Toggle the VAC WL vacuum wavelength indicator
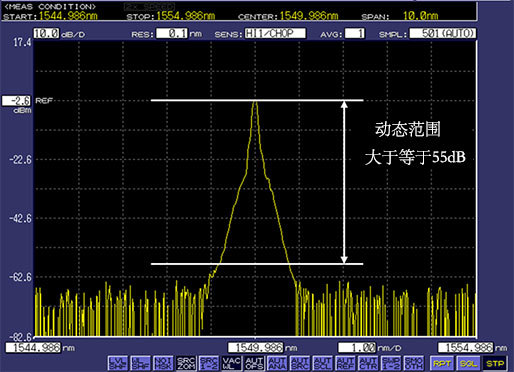 tap(231, 363)
